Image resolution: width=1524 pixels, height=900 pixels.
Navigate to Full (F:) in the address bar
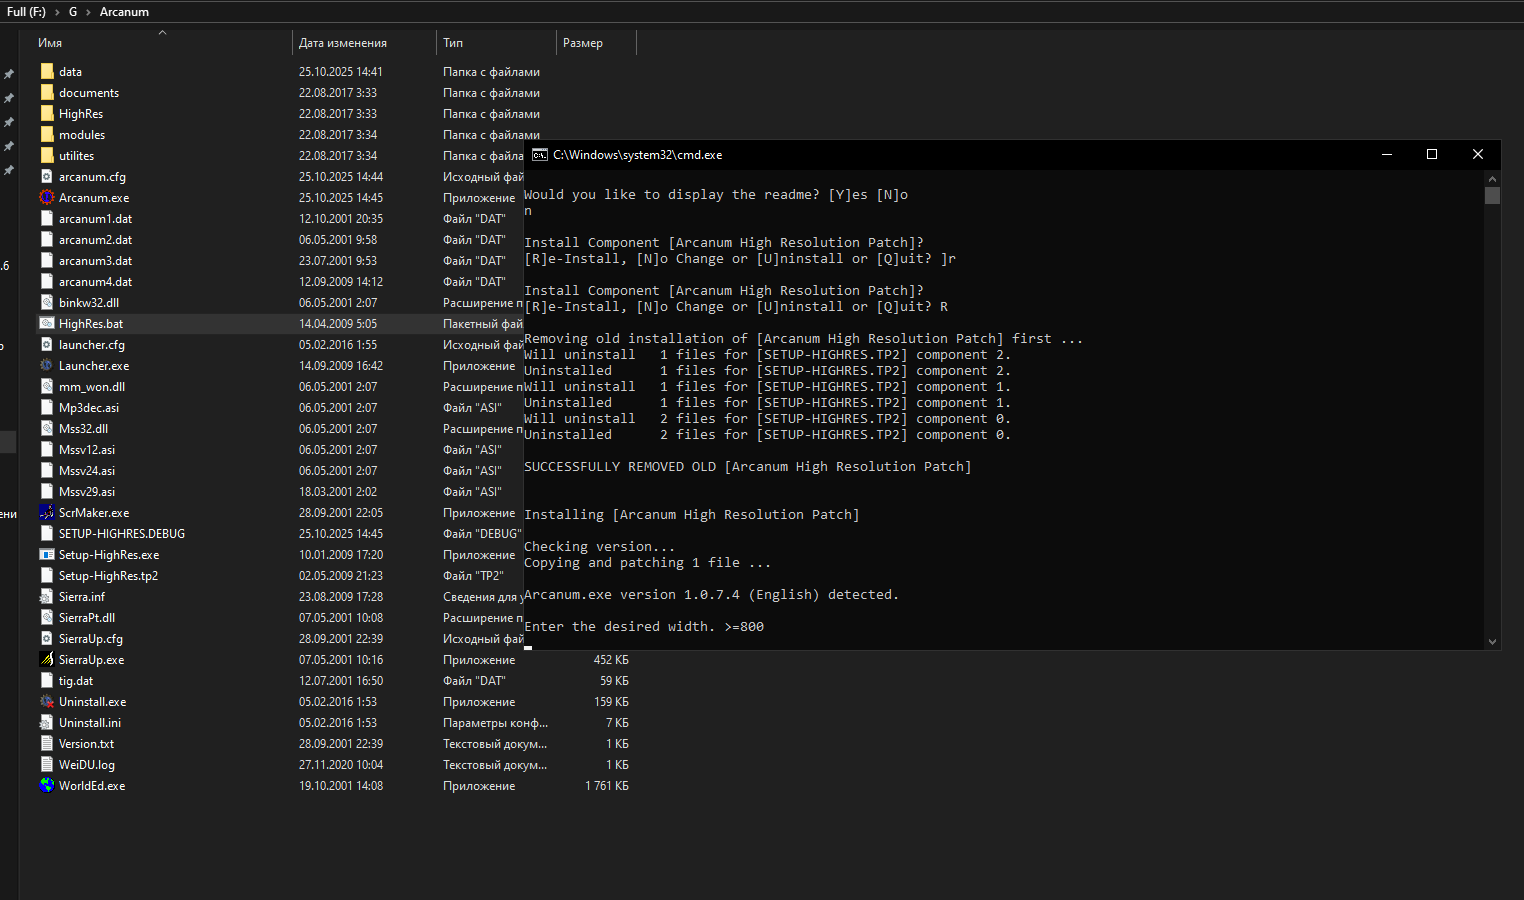pyautogui.click(x=26, y=12)
